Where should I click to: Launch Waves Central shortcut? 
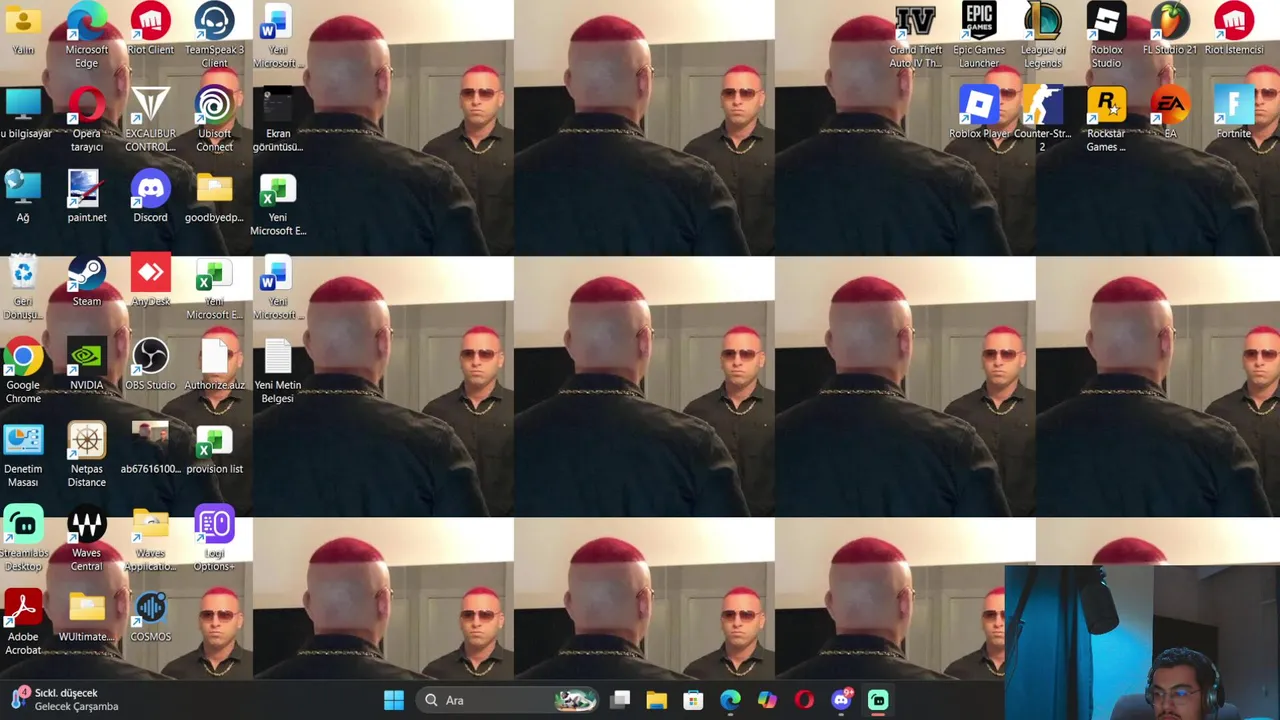pyautogui.click(x=87, y=539)
